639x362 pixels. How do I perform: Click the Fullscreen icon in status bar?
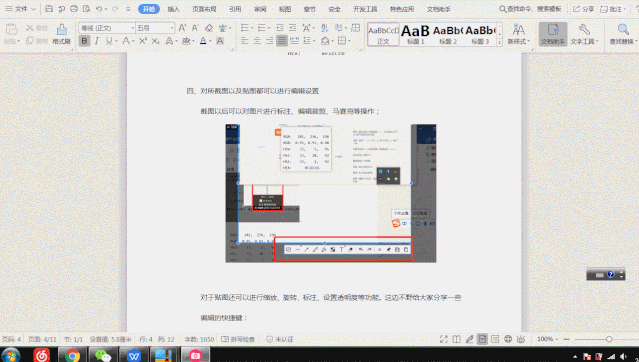pos(444,339)
